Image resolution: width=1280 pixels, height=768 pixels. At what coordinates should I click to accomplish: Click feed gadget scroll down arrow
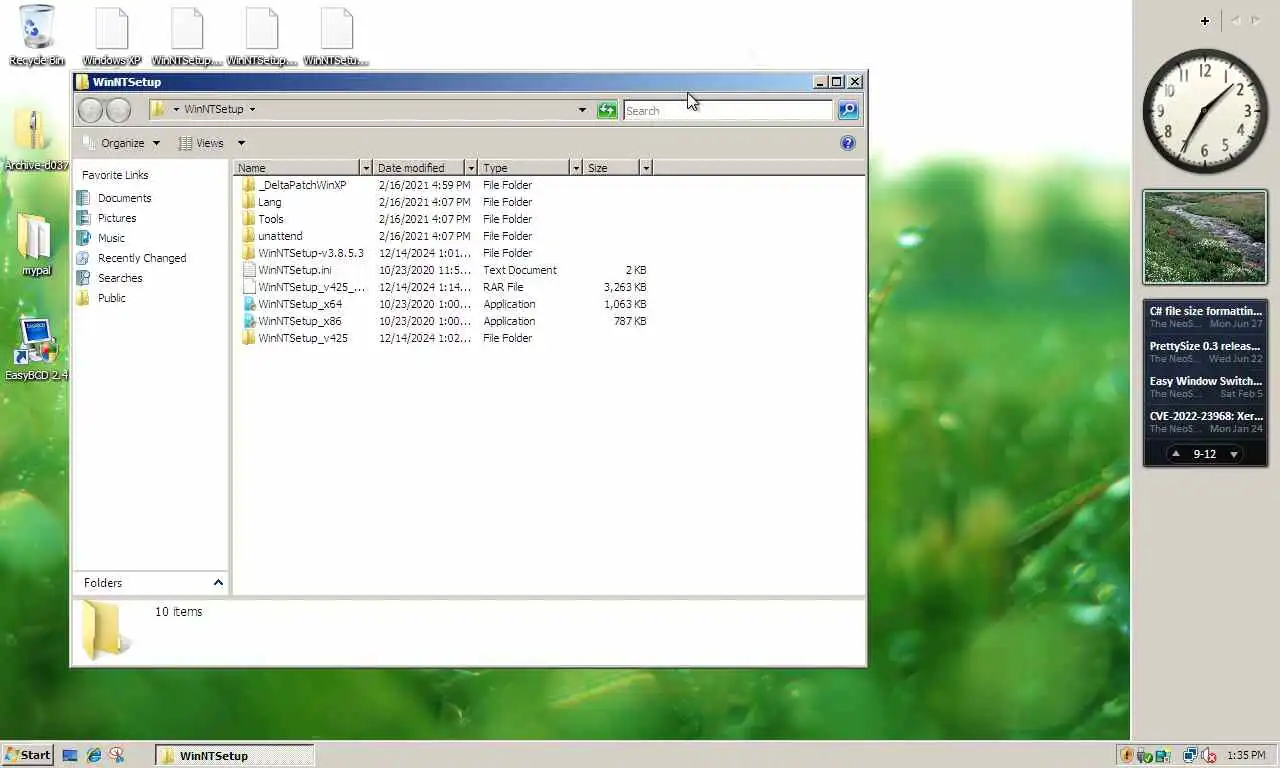1234,454
